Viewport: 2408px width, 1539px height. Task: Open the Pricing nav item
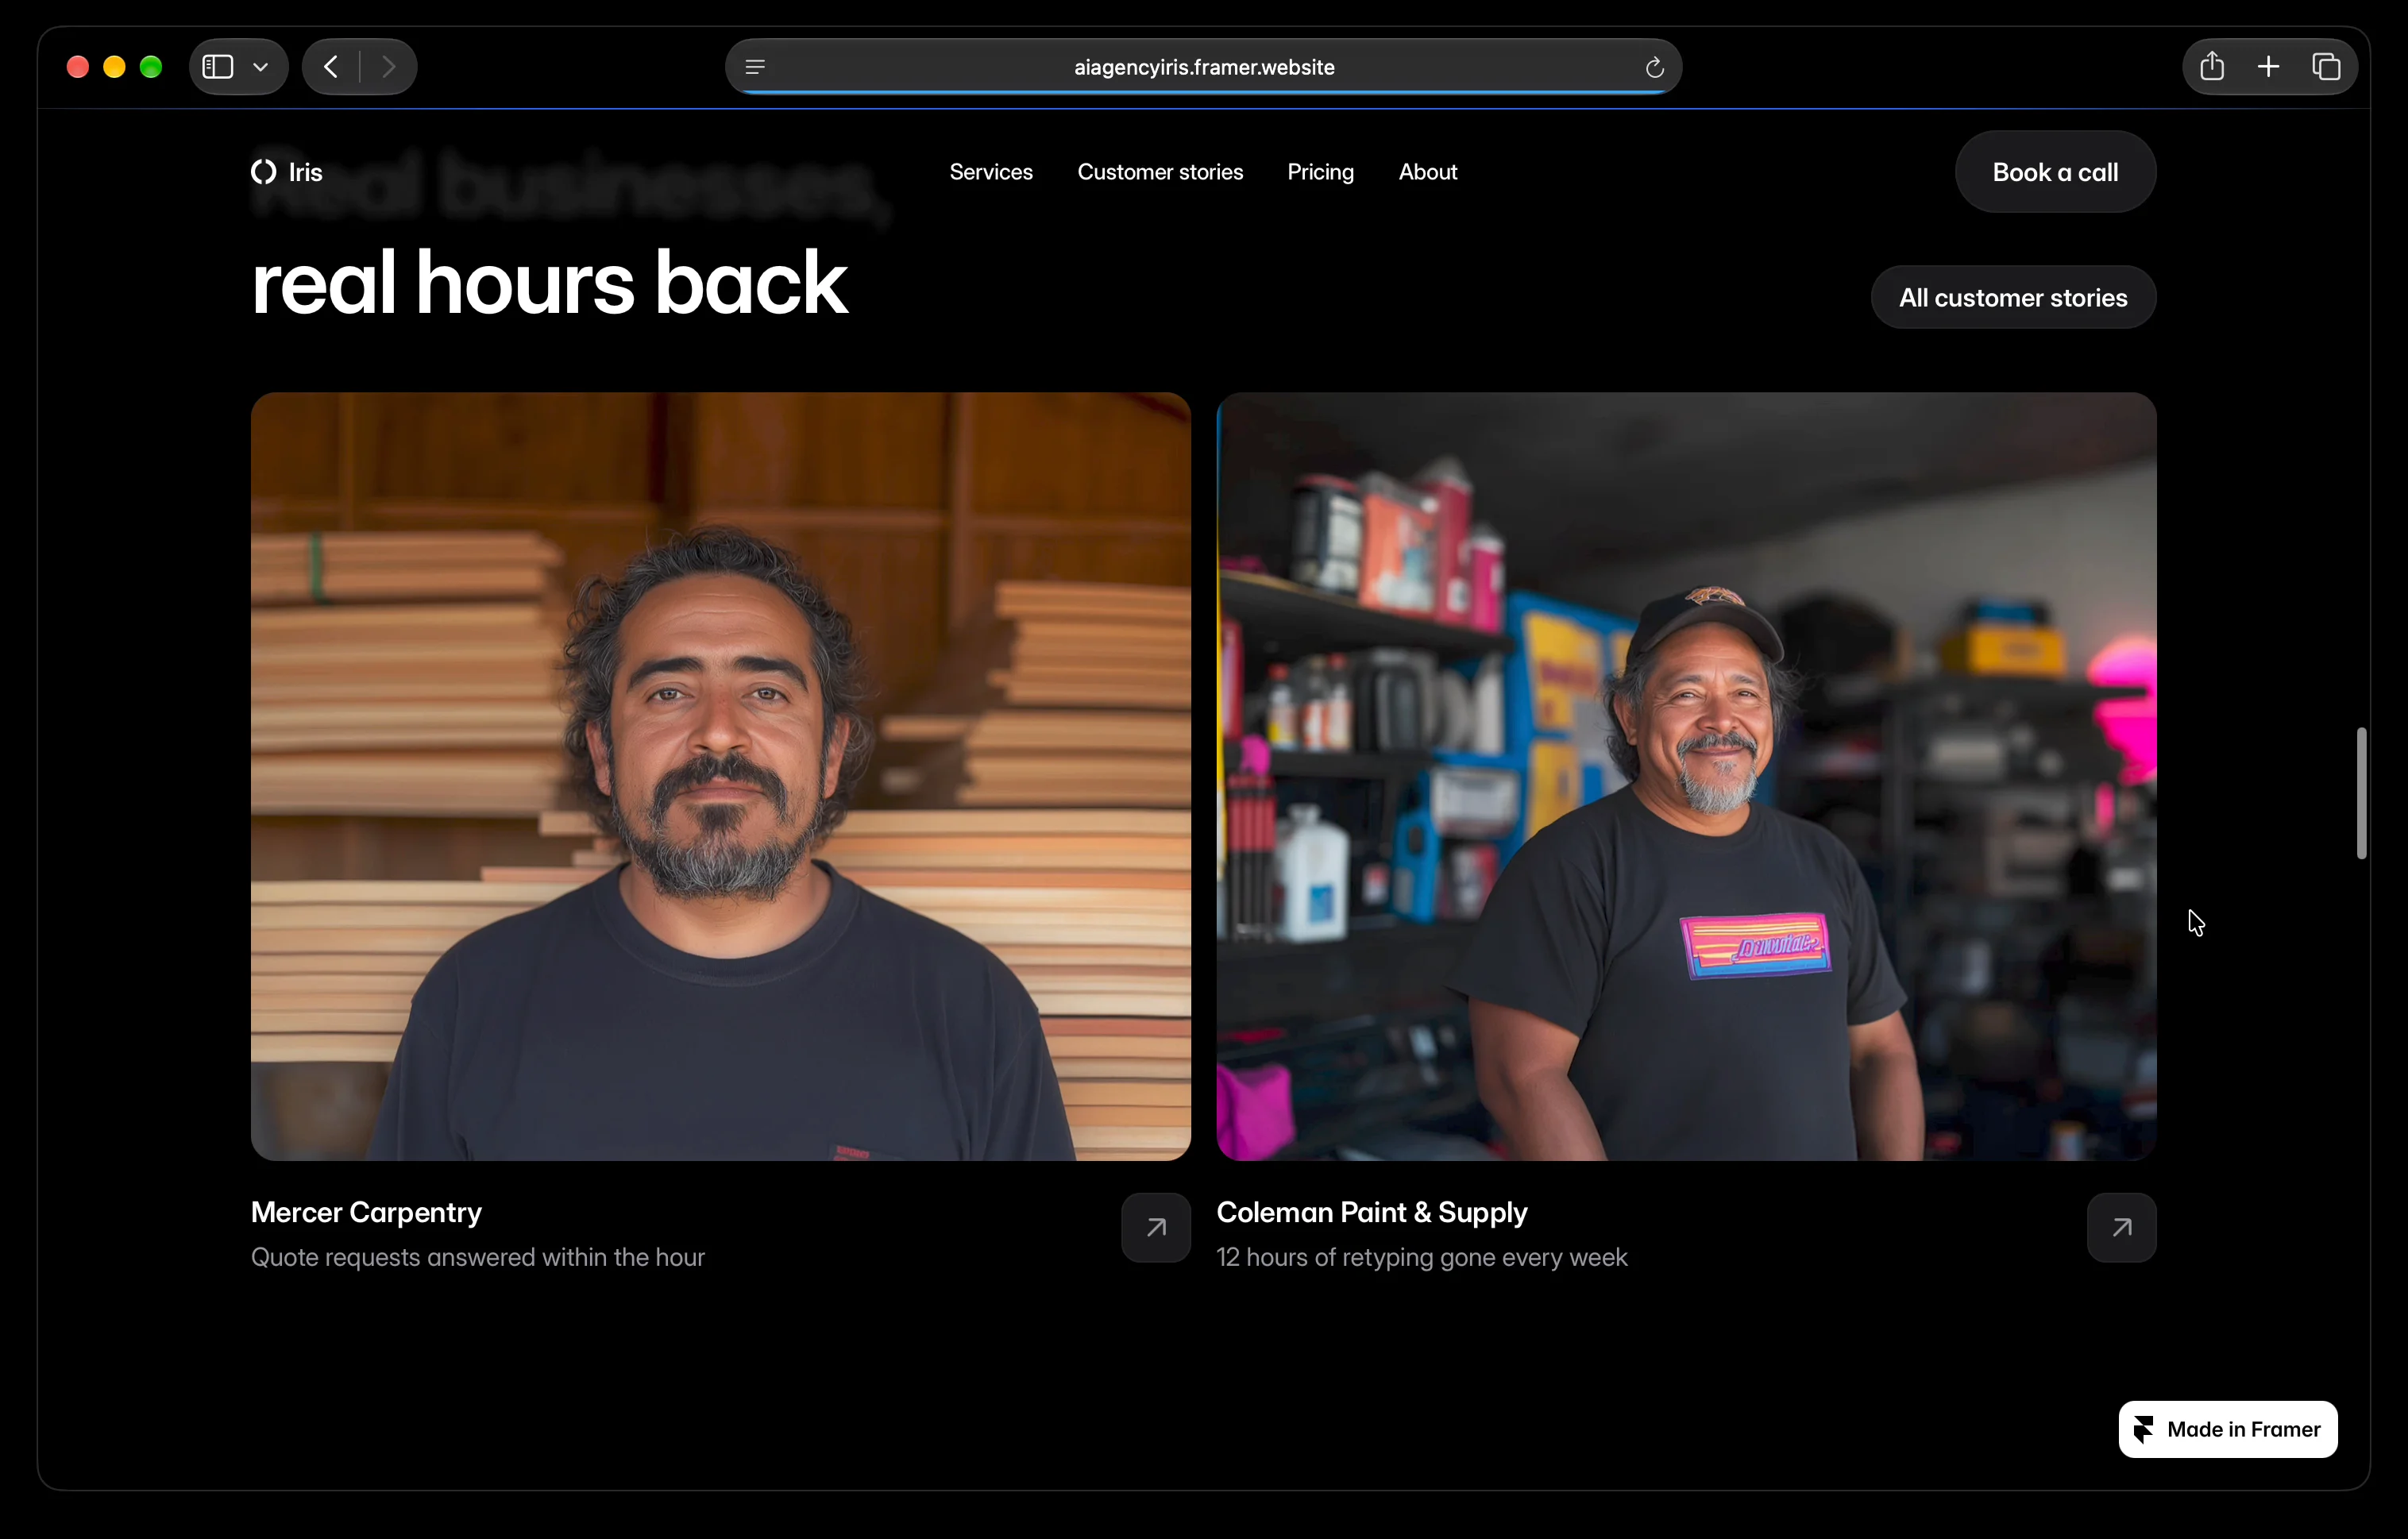click(x=1320, y=172)
